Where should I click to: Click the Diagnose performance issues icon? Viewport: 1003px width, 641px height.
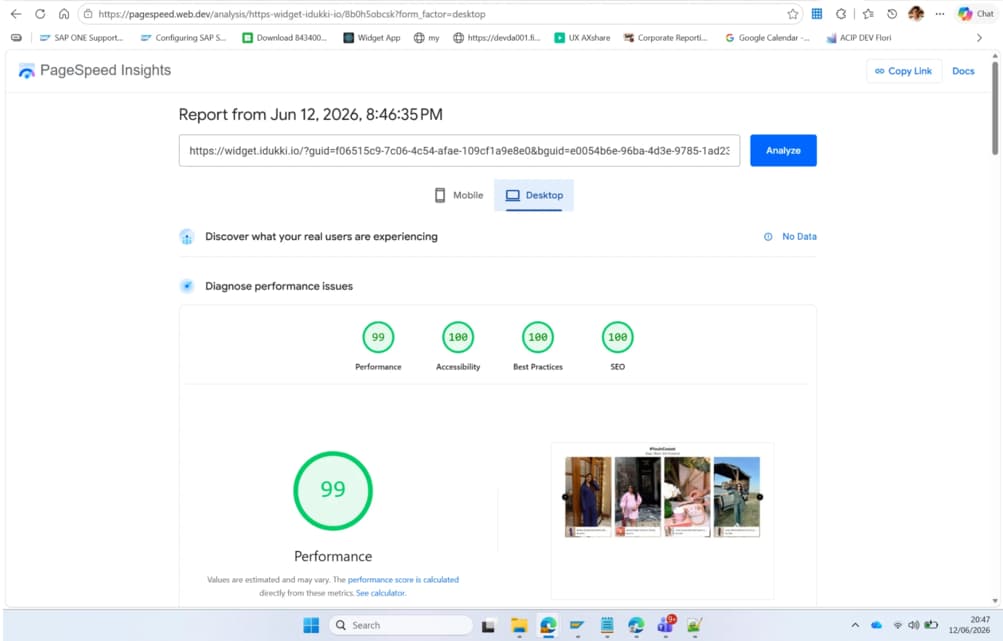pyautogui.click(x=187, y=286)
